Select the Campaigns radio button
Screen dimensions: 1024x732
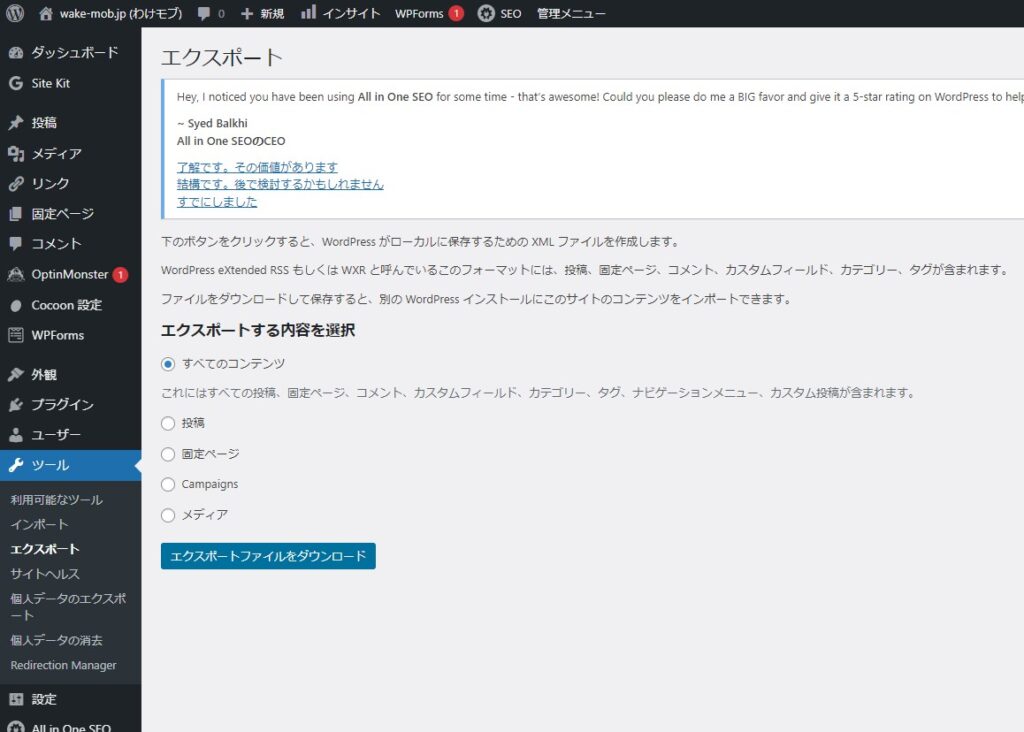pos(168,484)
